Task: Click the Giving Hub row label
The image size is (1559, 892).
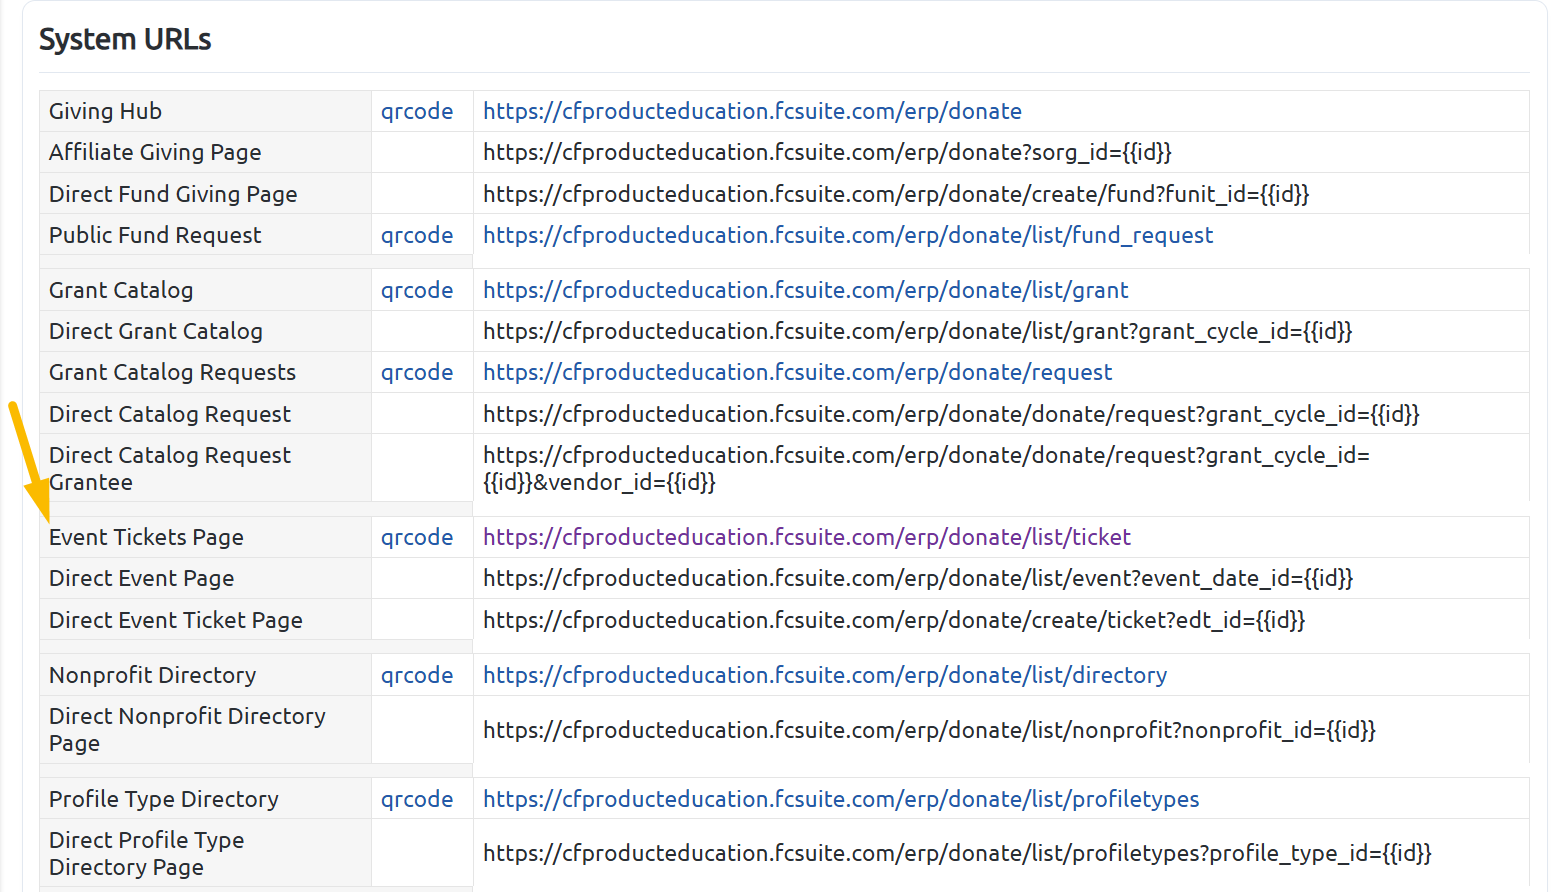Action: pos(105,111)
